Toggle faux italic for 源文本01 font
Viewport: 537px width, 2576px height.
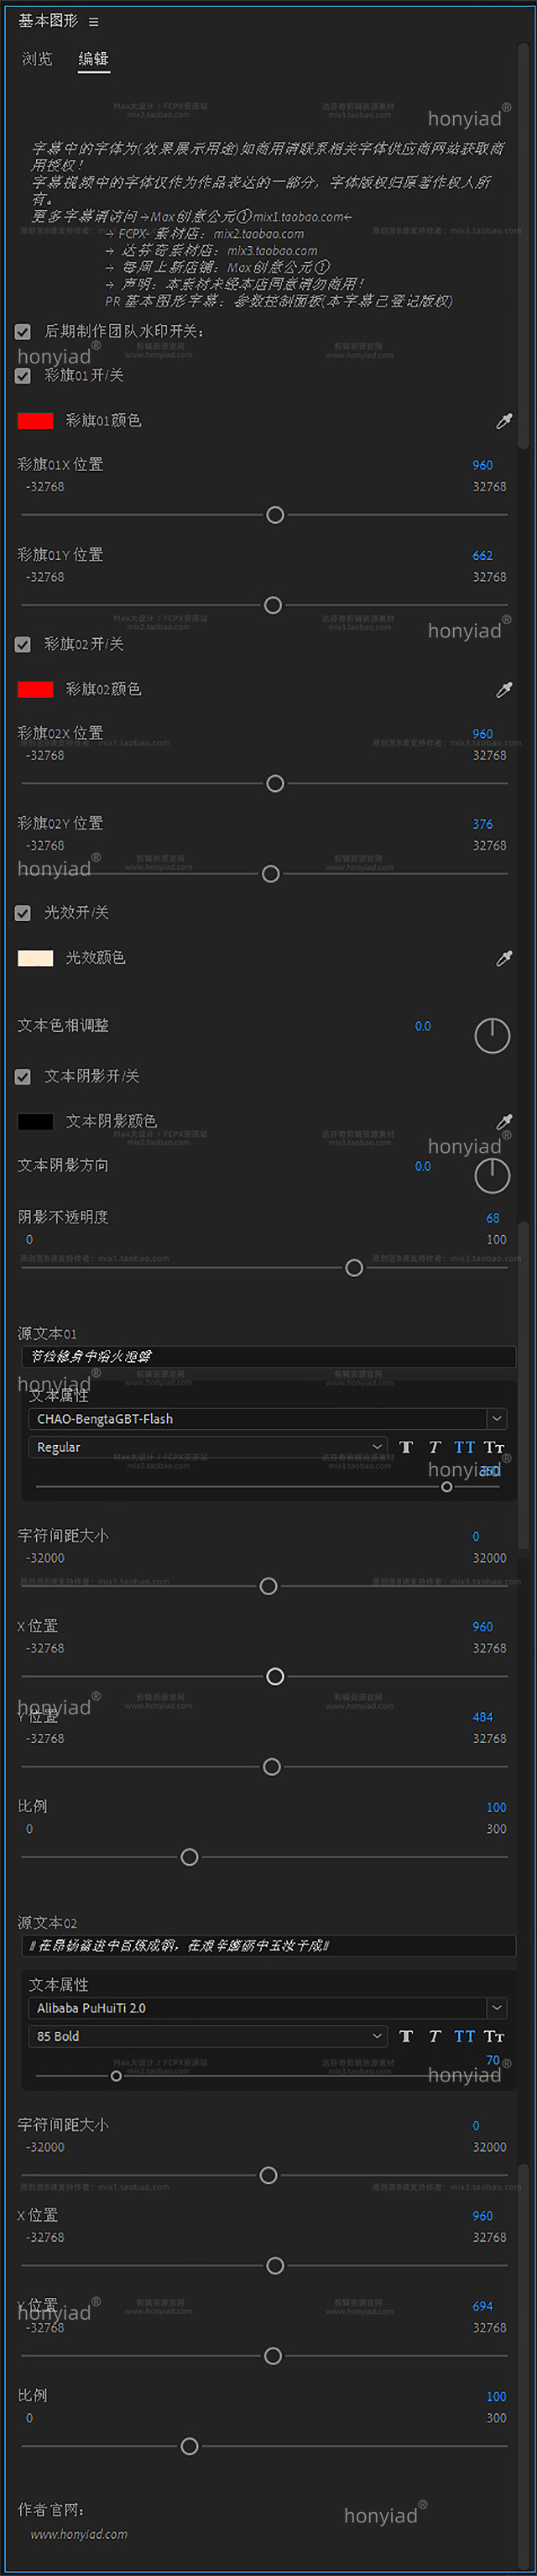[x=435, y=1447]
